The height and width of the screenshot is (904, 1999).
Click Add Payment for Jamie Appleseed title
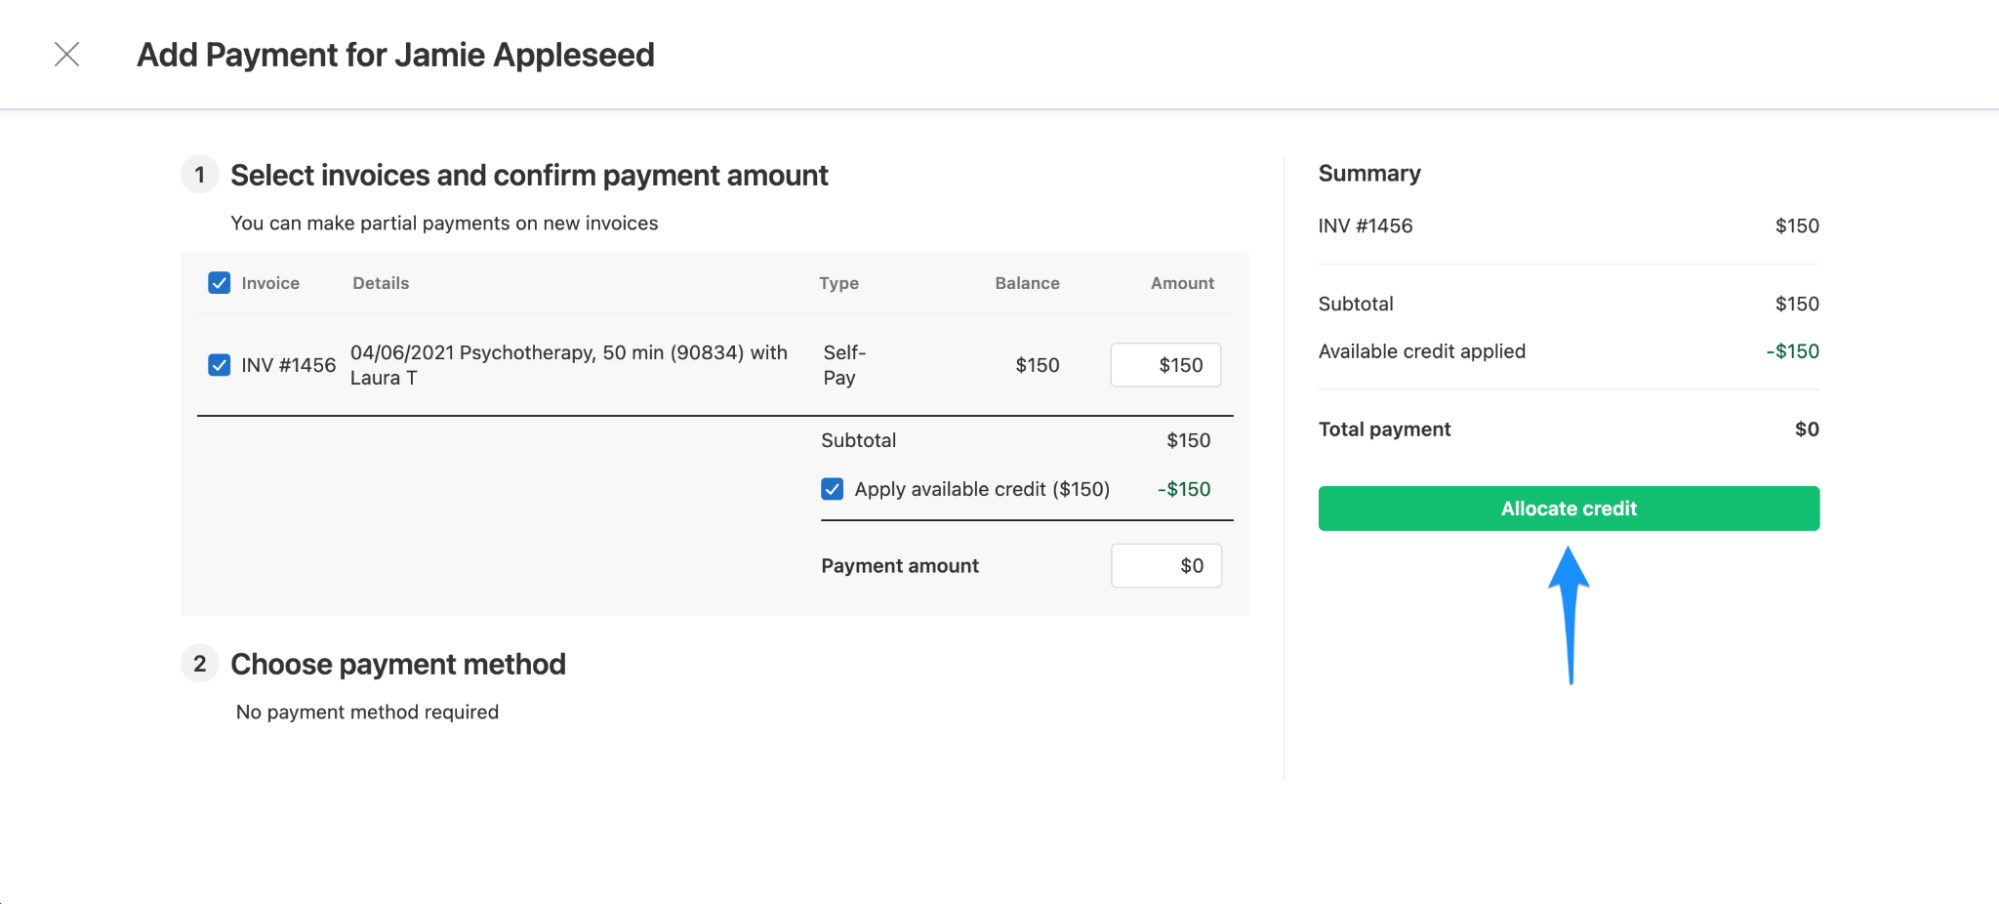tap(395, 54)
